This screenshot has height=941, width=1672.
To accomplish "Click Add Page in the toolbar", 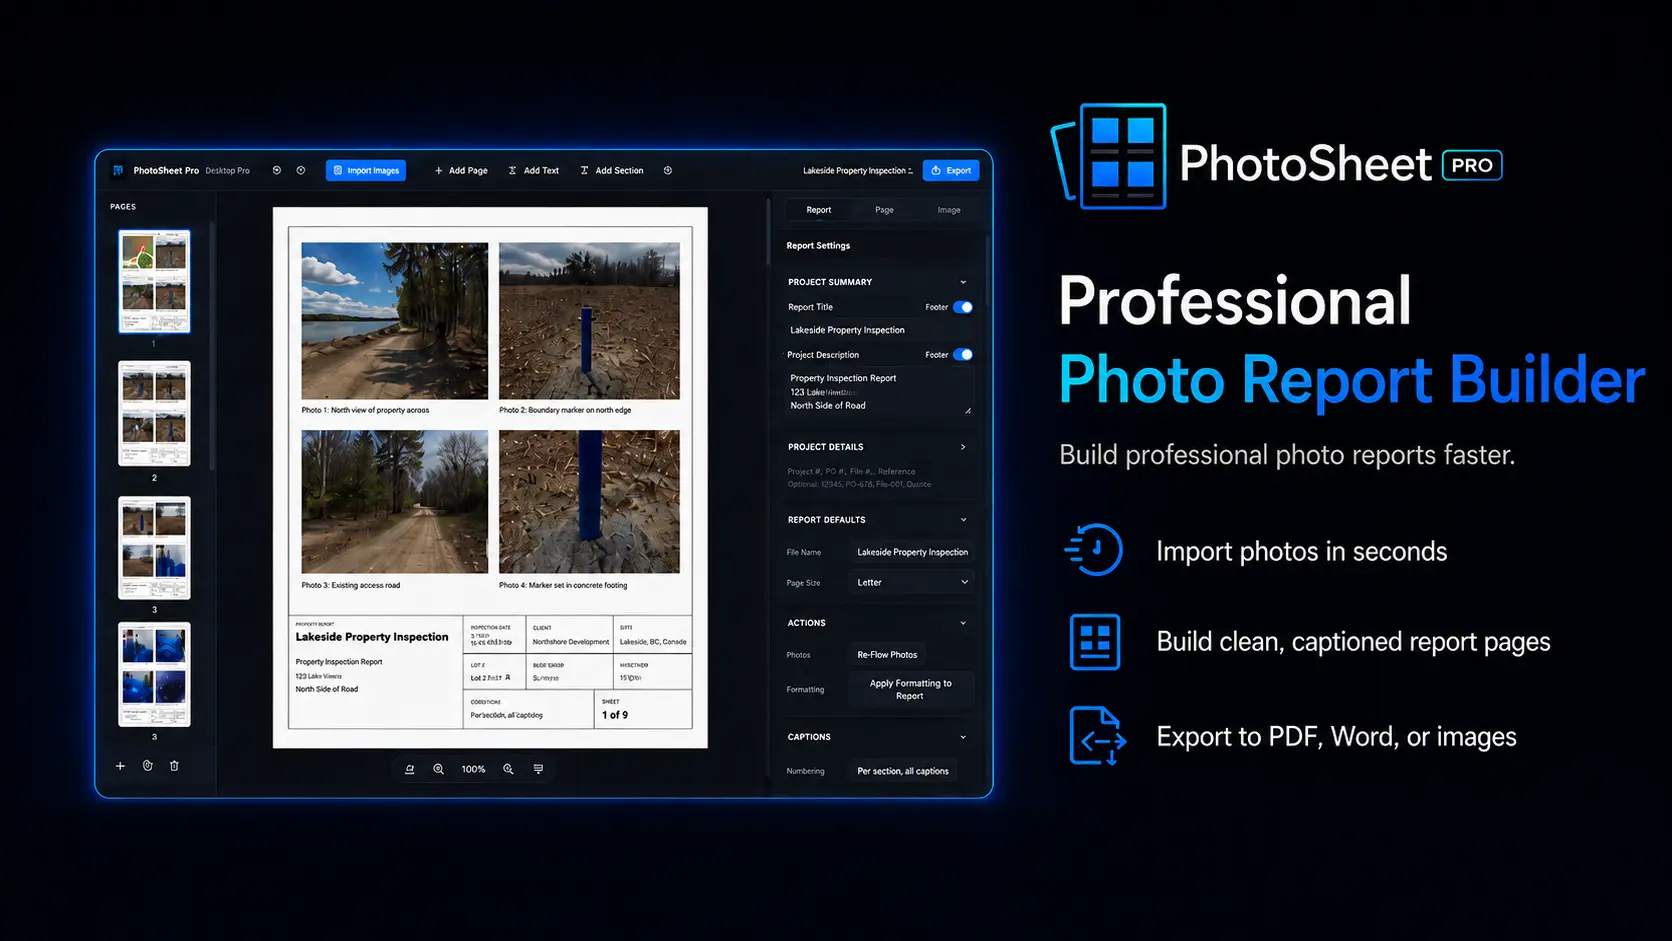I will click(x=461, y=171).
